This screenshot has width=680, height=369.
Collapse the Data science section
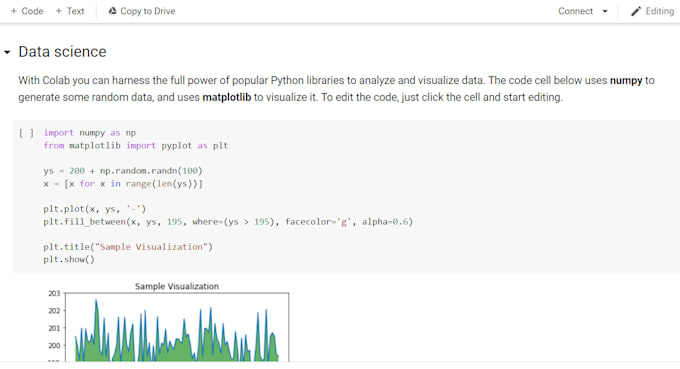click(x=7, y=52)
